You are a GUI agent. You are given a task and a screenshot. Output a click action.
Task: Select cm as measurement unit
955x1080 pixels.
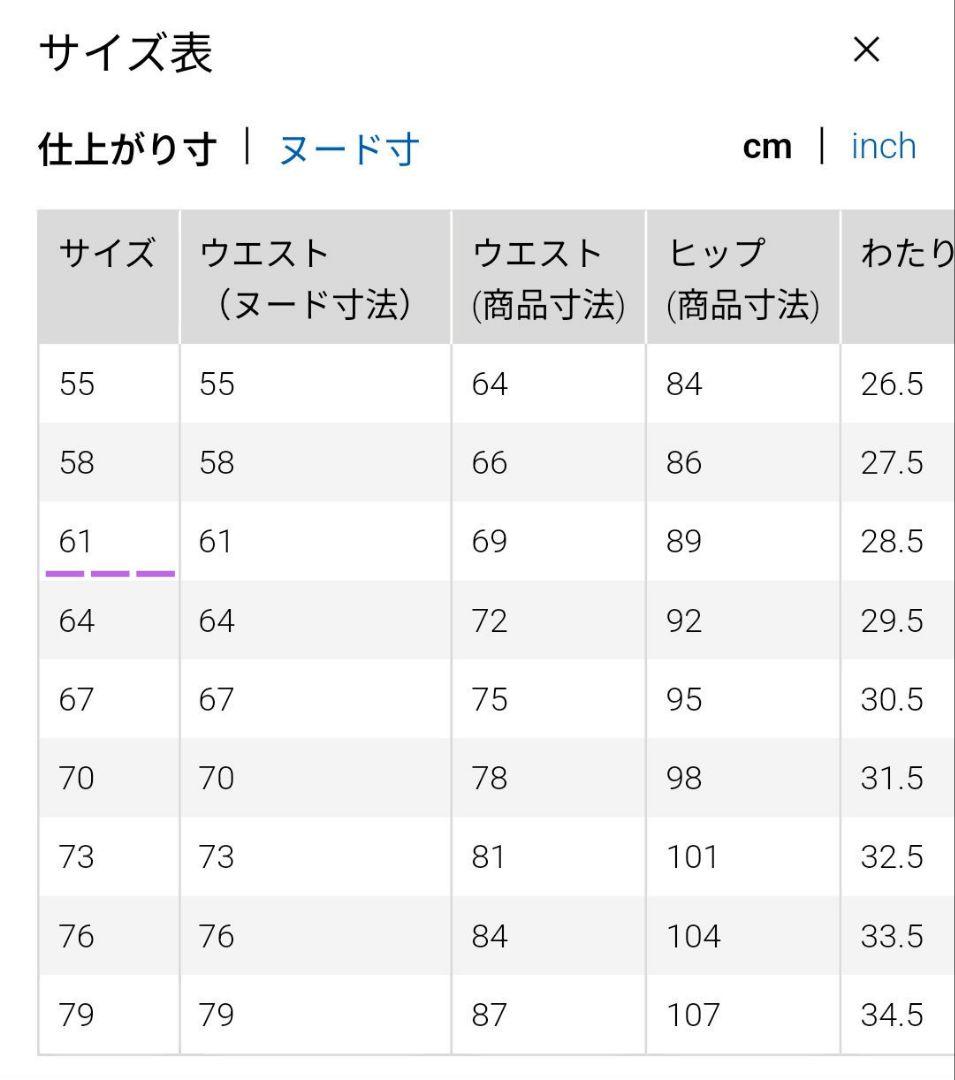[x=767, y=147]
